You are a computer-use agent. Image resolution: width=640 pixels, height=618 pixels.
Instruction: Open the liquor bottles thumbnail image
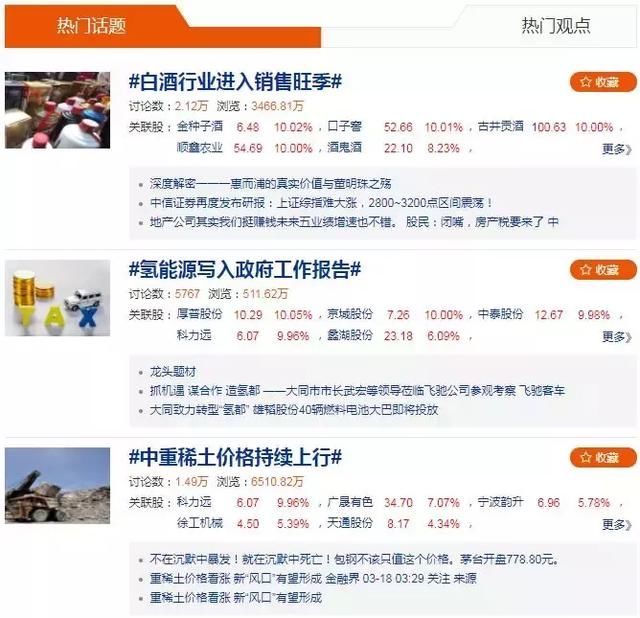coord(58,110)
